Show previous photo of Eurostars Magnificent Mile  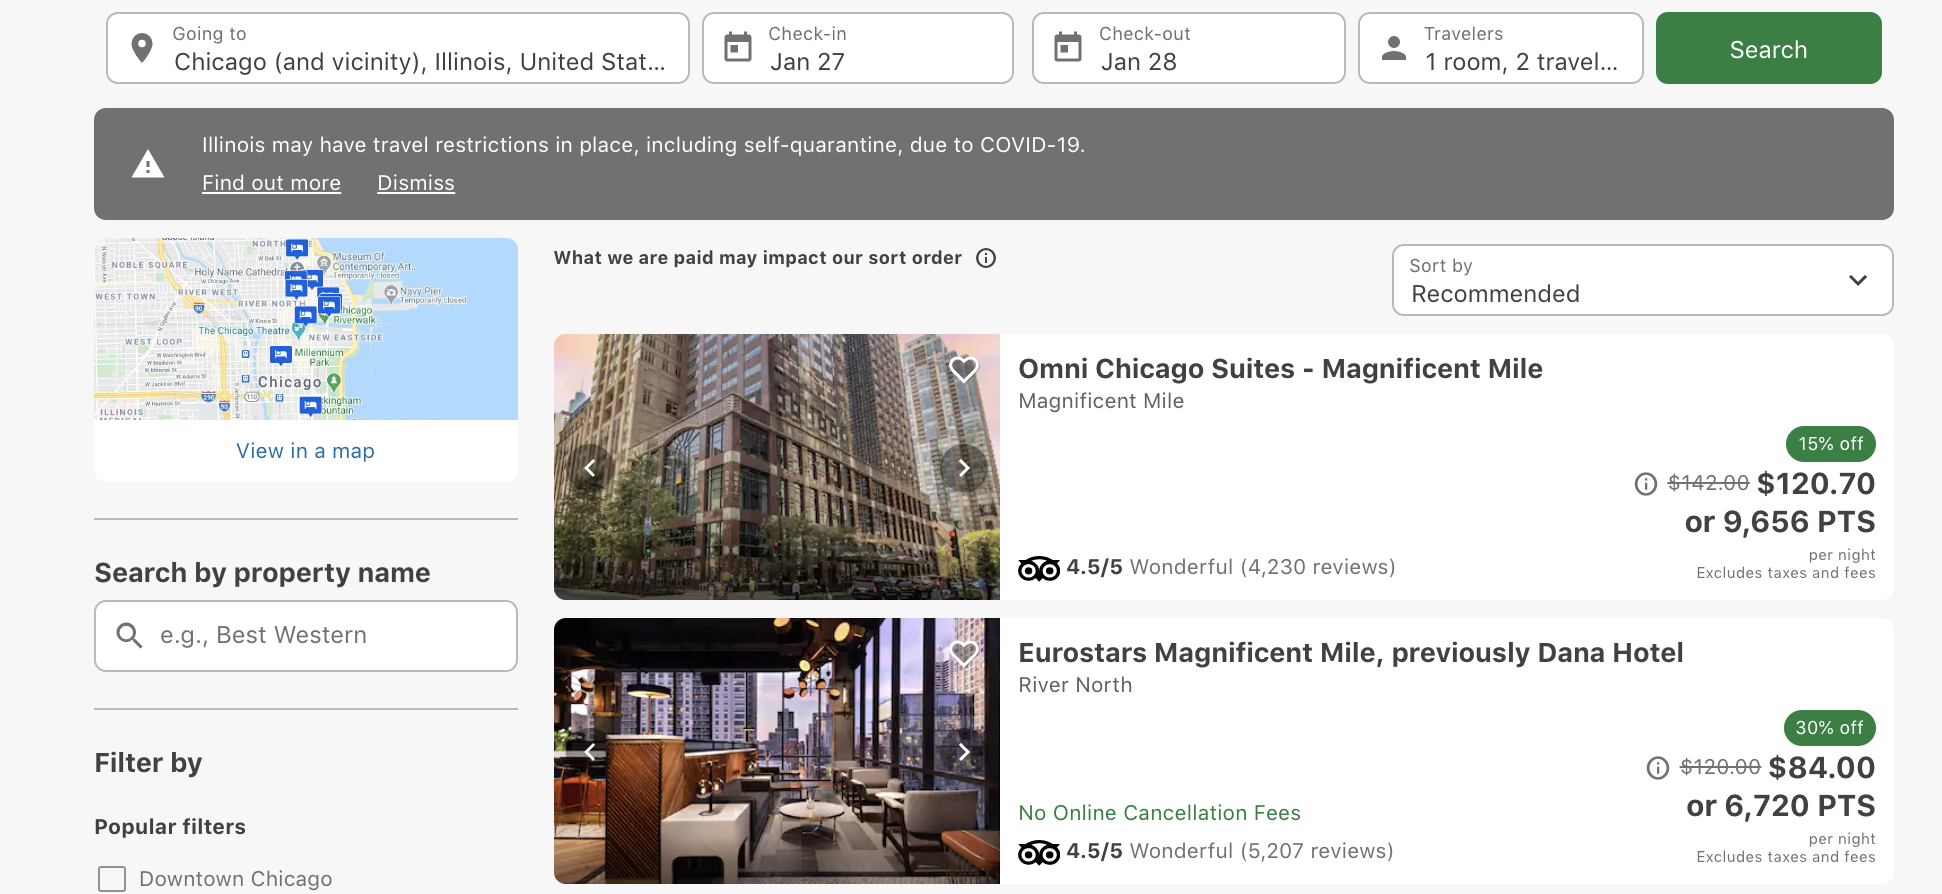pos(590,752)
